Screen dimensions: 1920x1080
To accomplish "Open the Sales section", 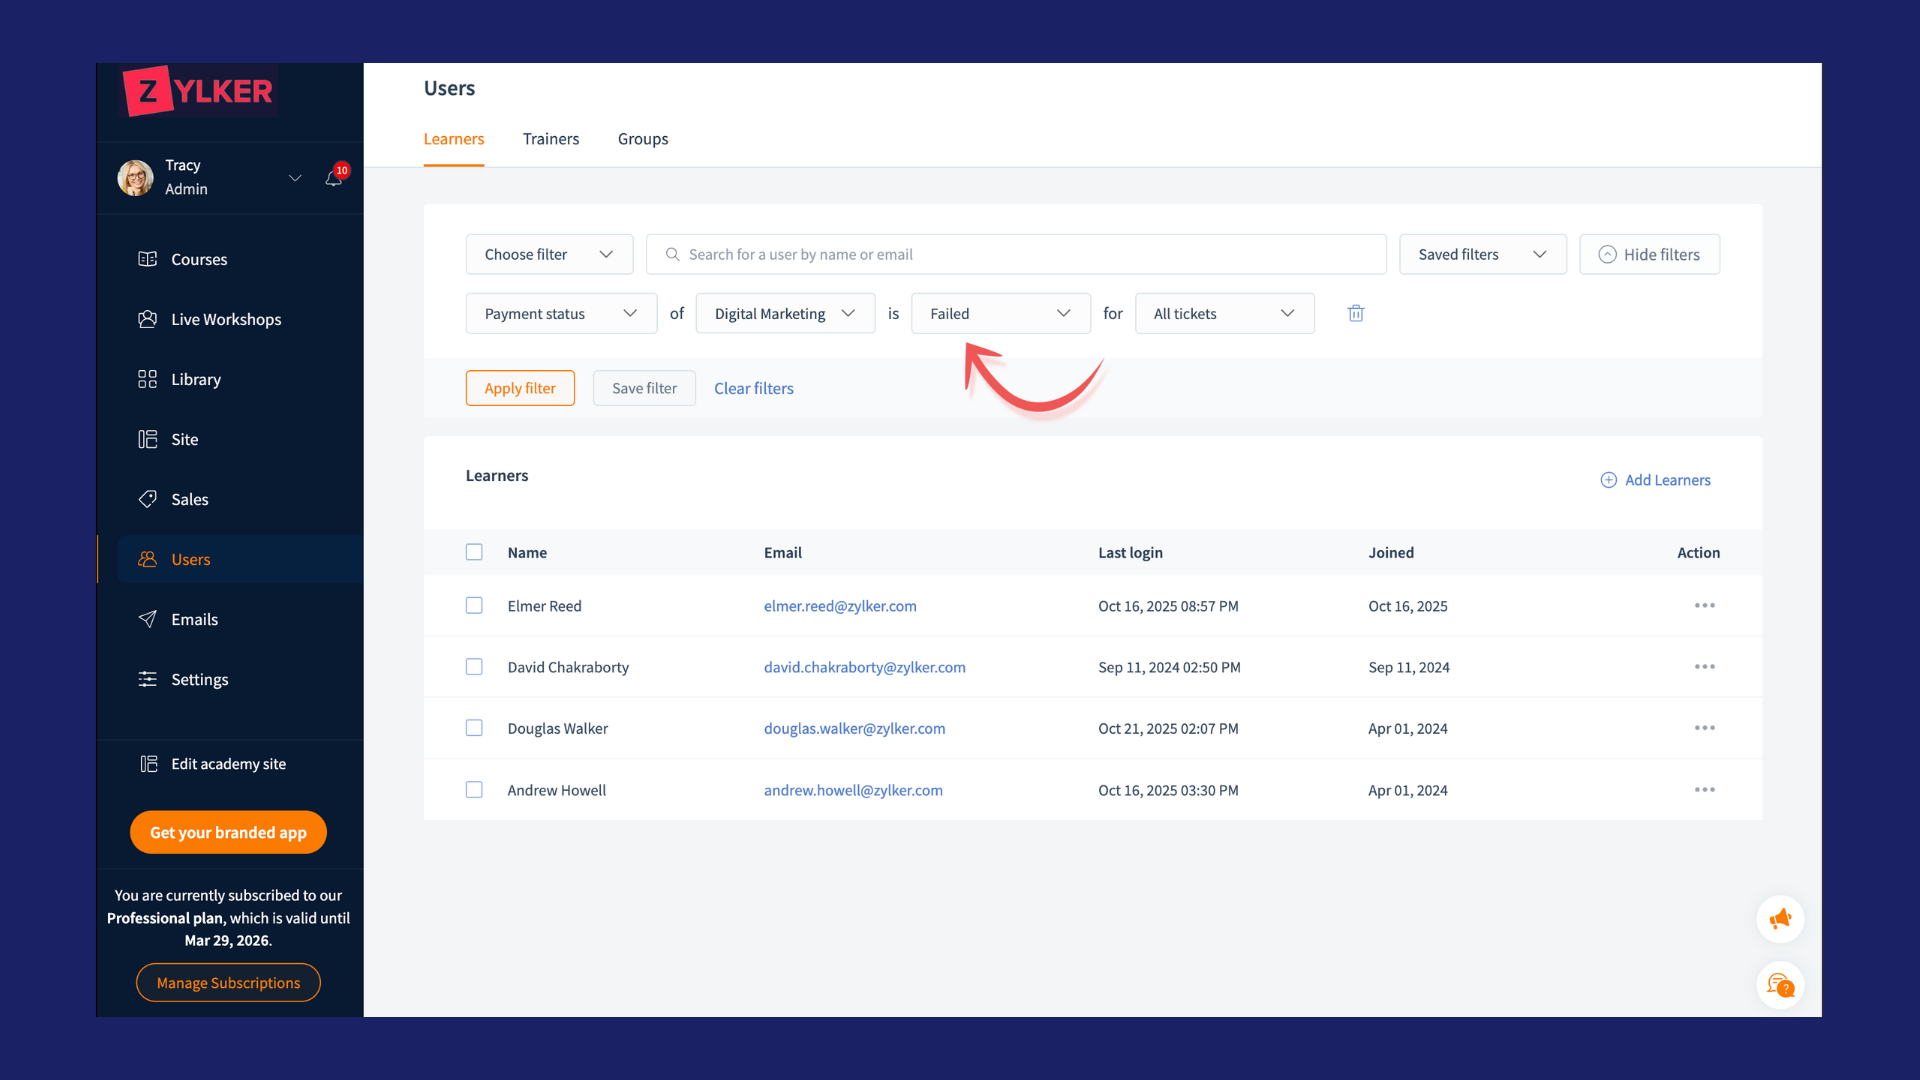I will [189, 499].
